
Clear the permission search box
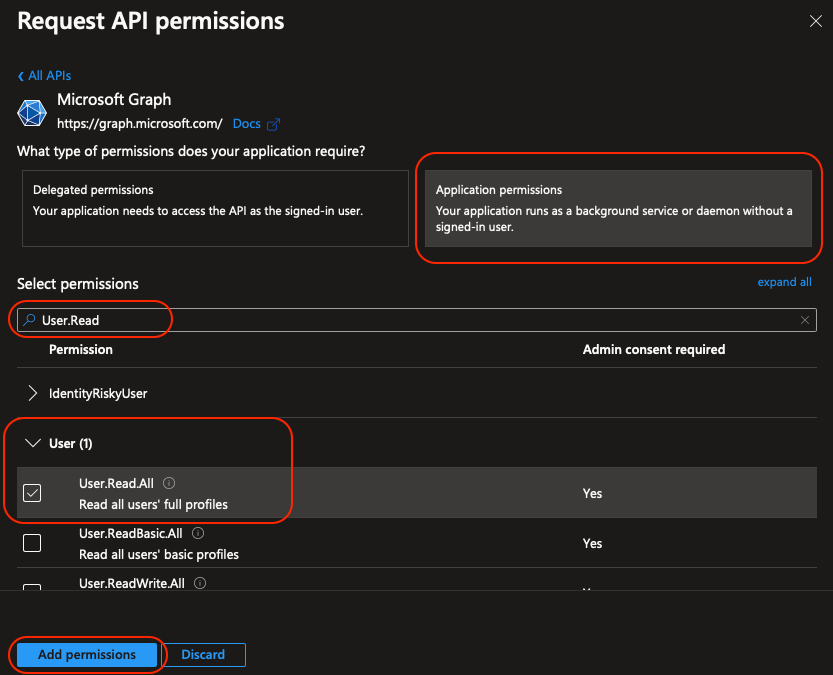point(804,320)
